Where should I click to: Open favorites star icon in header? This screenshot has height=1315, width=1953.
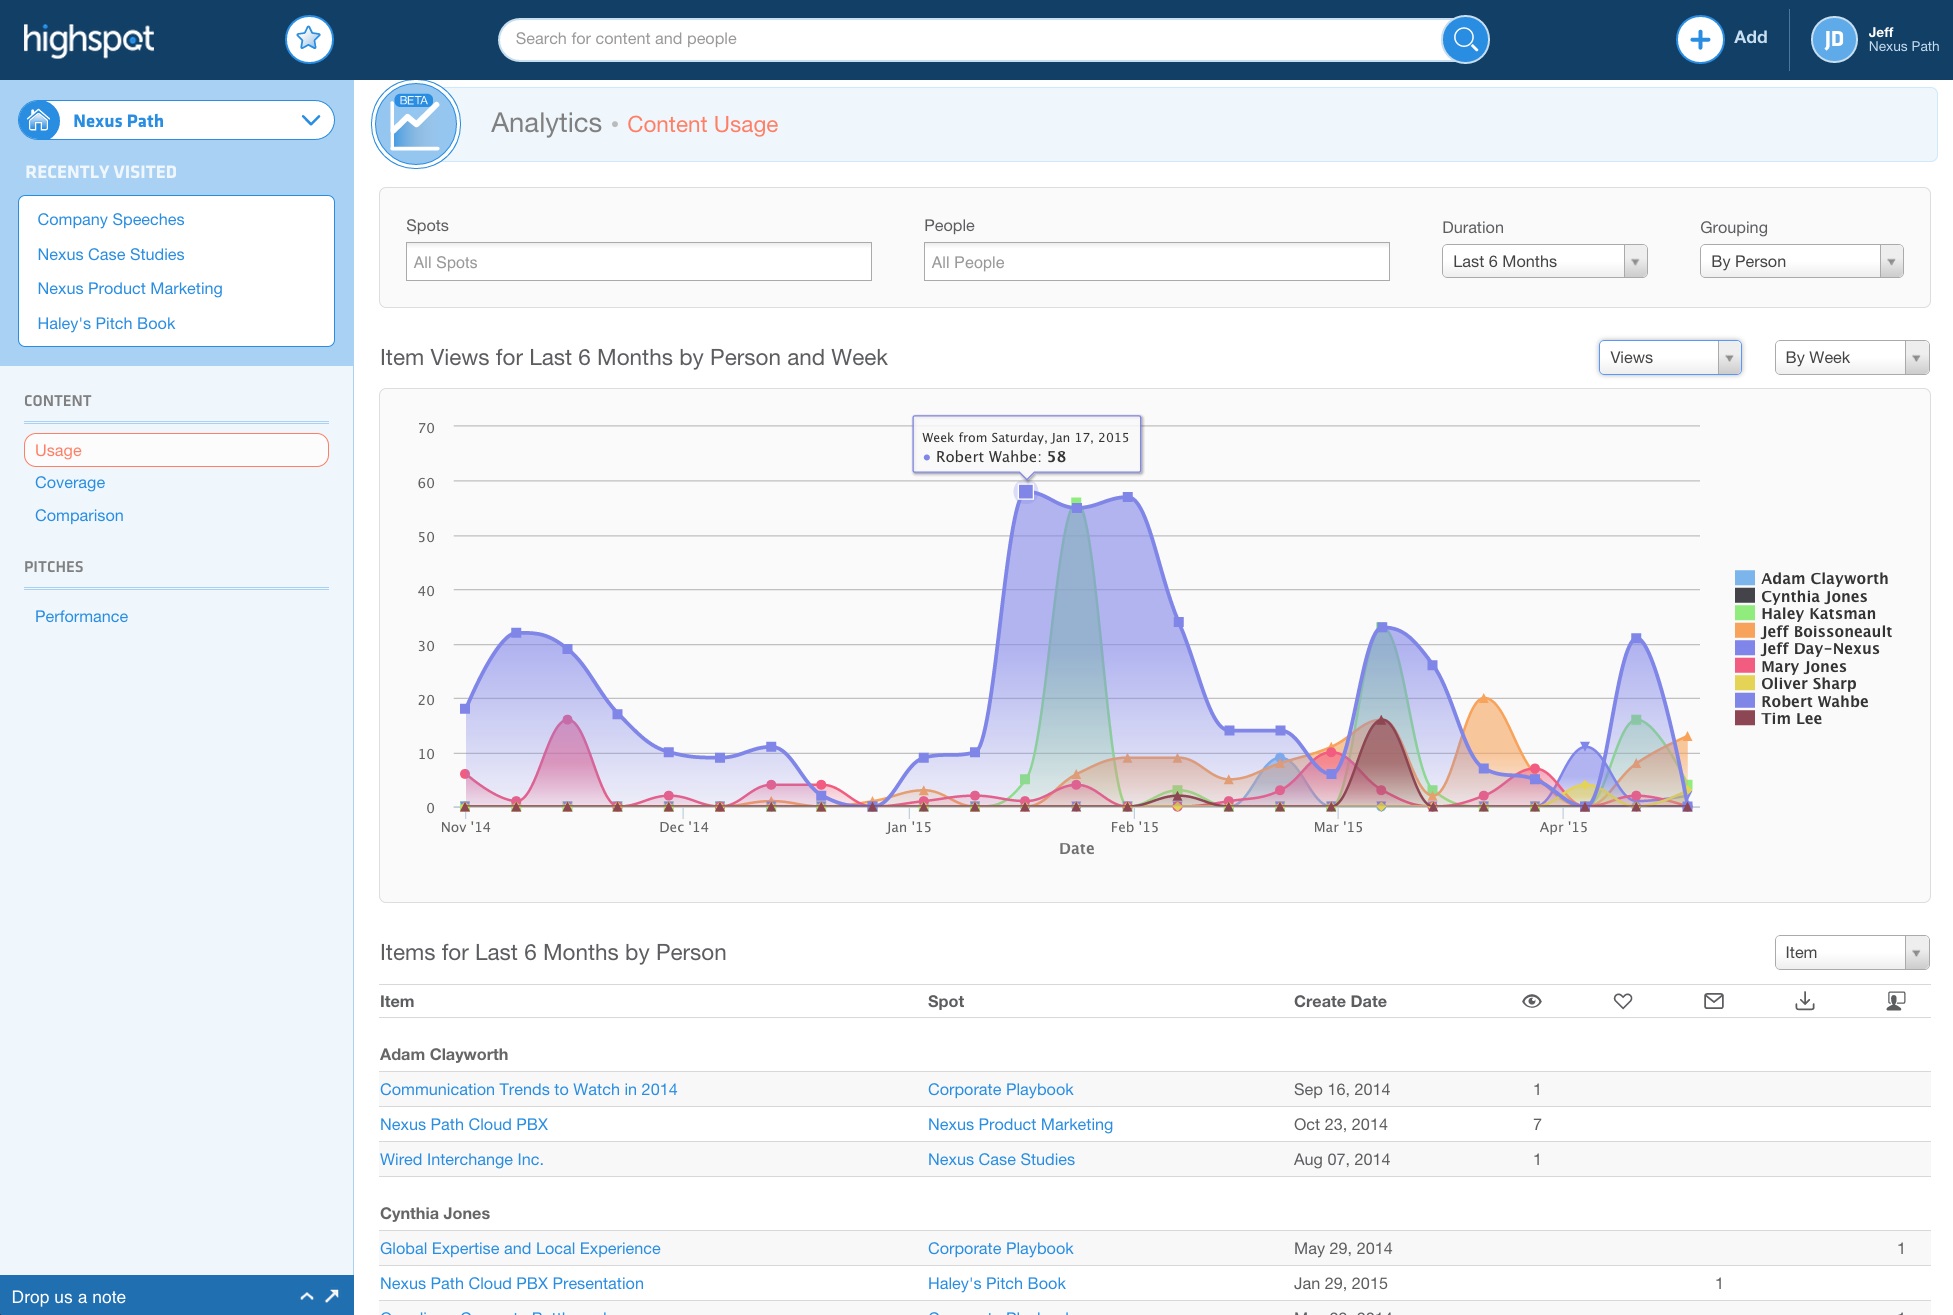point(309,39)
